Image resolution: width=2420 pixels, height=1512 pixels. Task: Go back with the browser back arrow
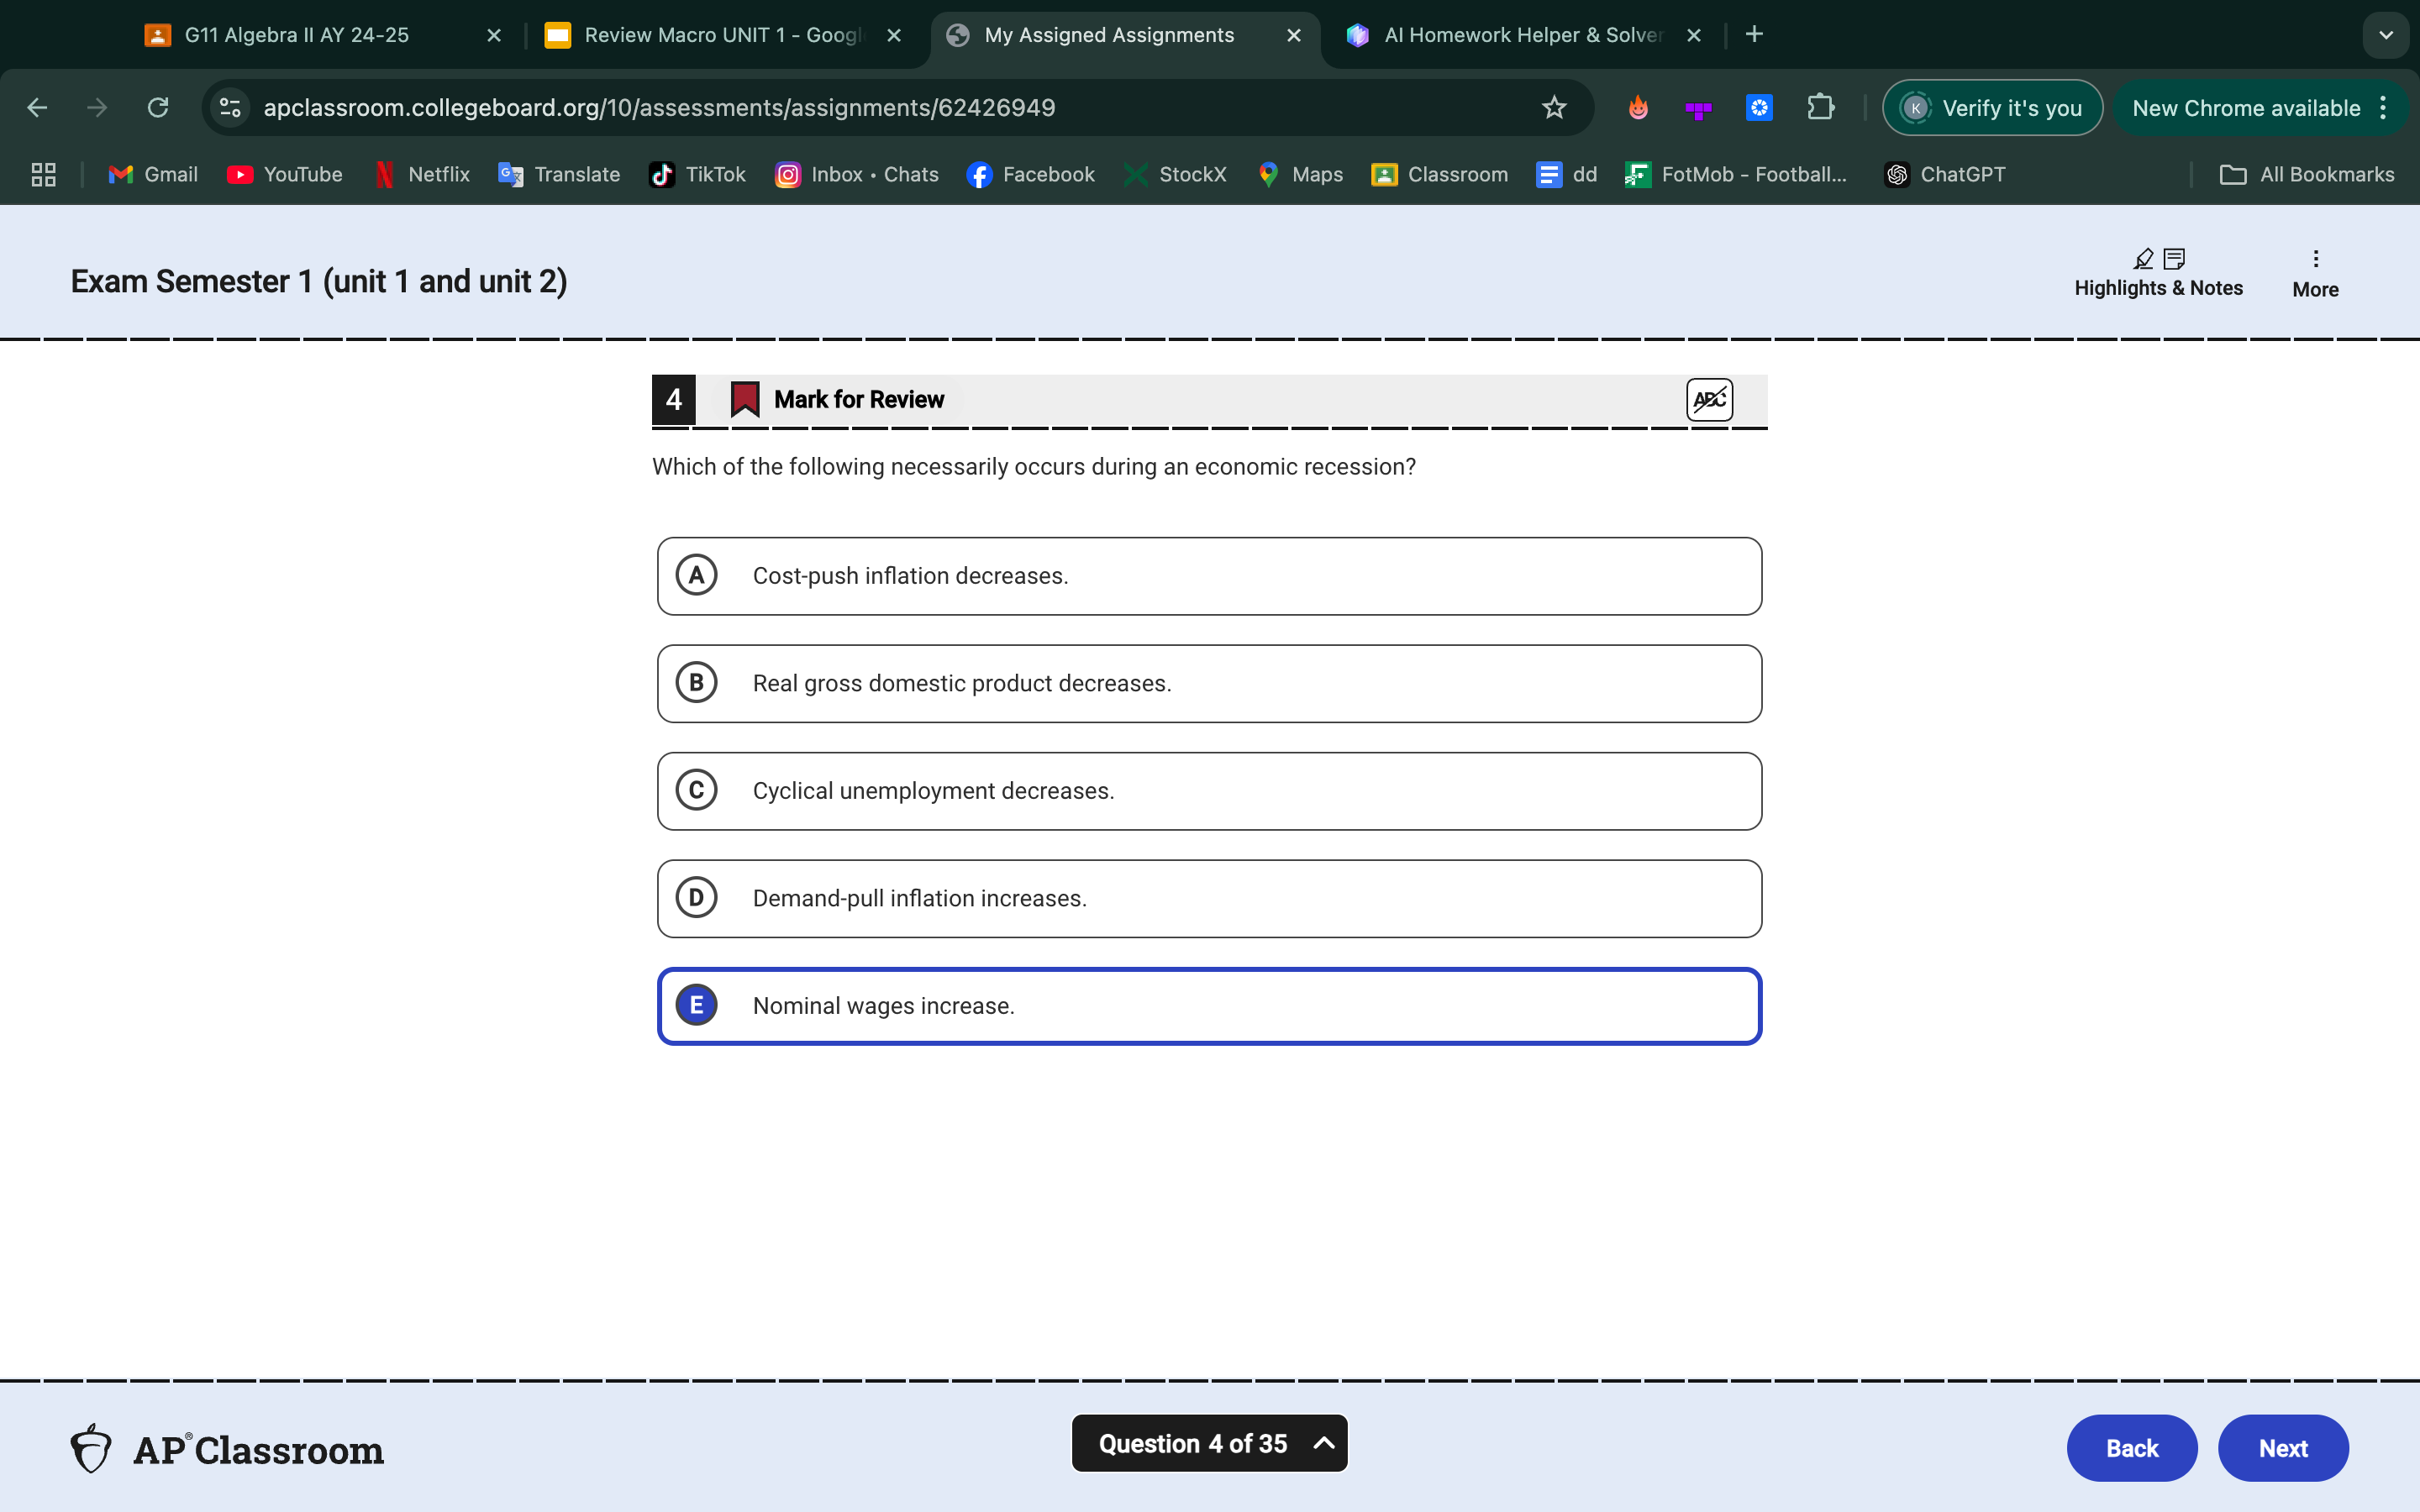click(x=37, y=108)
